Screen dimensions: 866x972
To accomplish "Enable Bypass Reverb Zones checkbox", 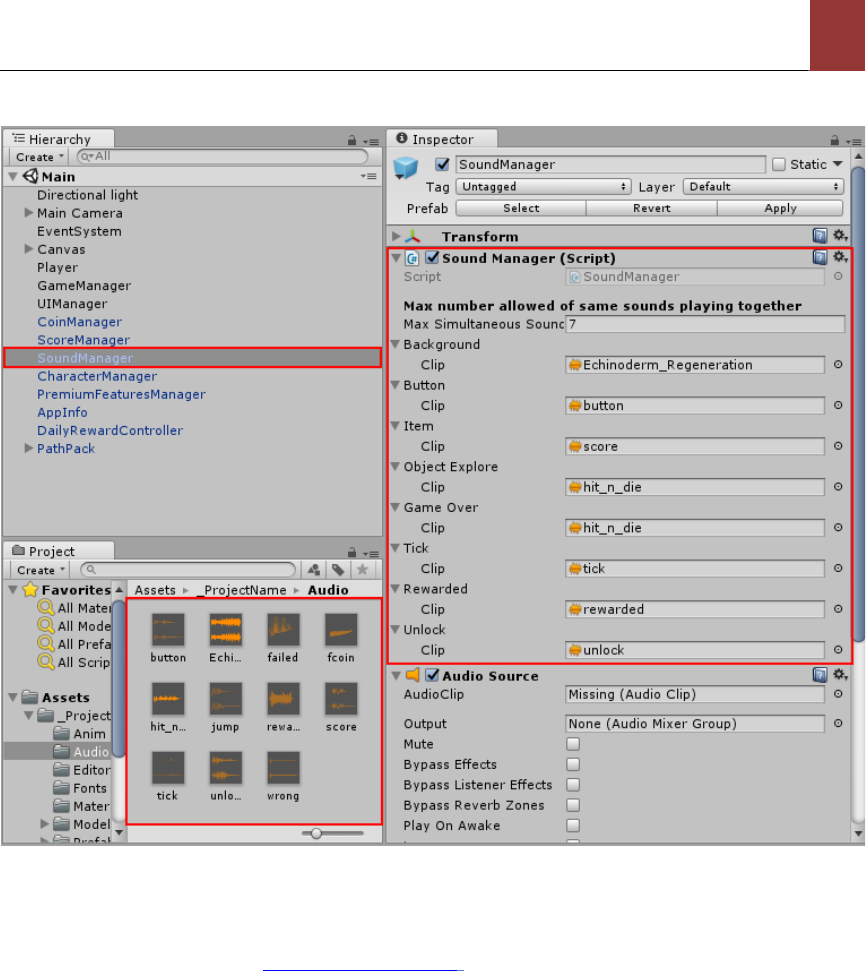I will pyautogui.click(x=573, y=805).
